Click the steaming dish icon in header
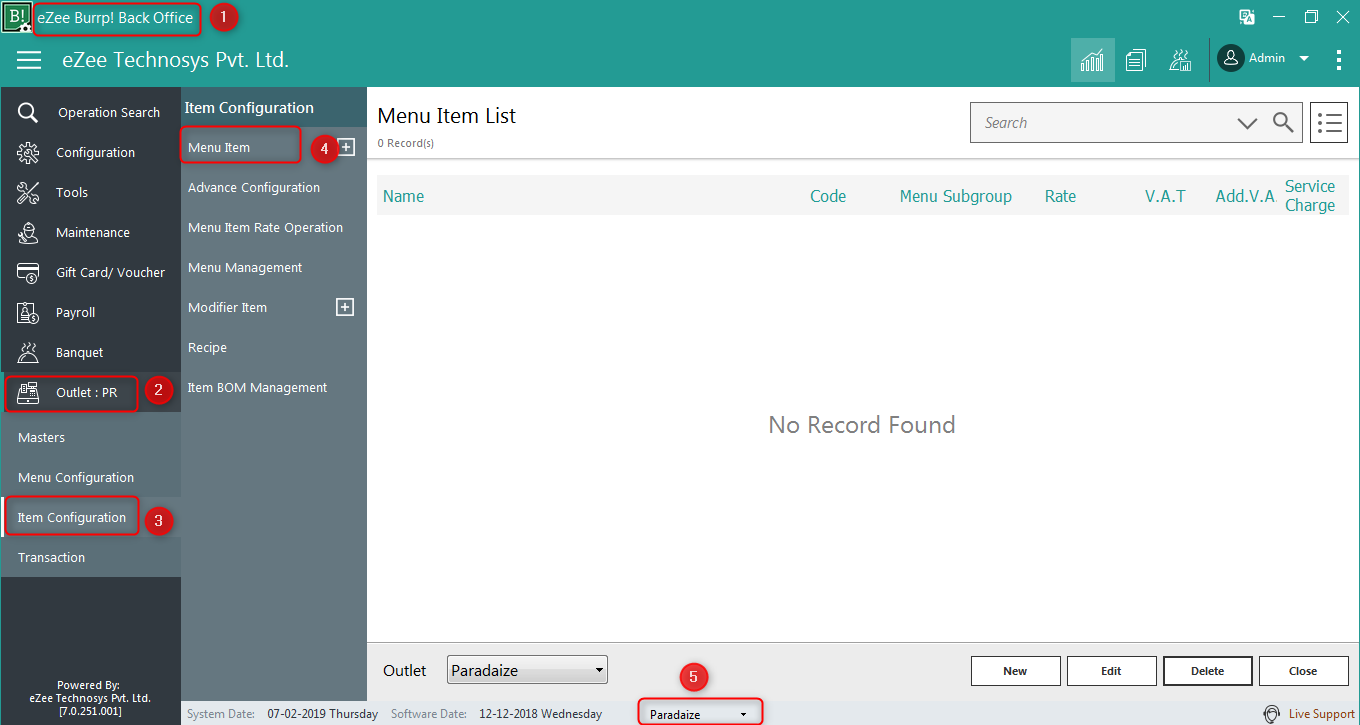 [x=1180, y=60]
